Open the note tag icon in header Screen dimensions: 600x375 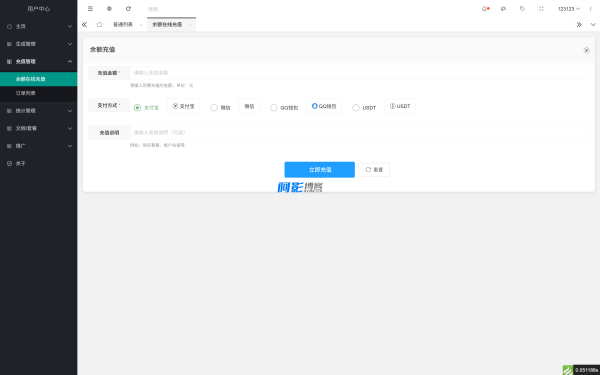(522, 8)
